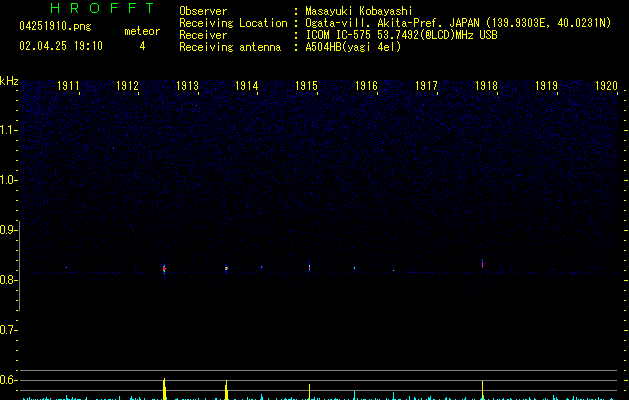The image size is (629, 400).
Task: Click the 1913 time axis label
Action: tap(187, 86)
